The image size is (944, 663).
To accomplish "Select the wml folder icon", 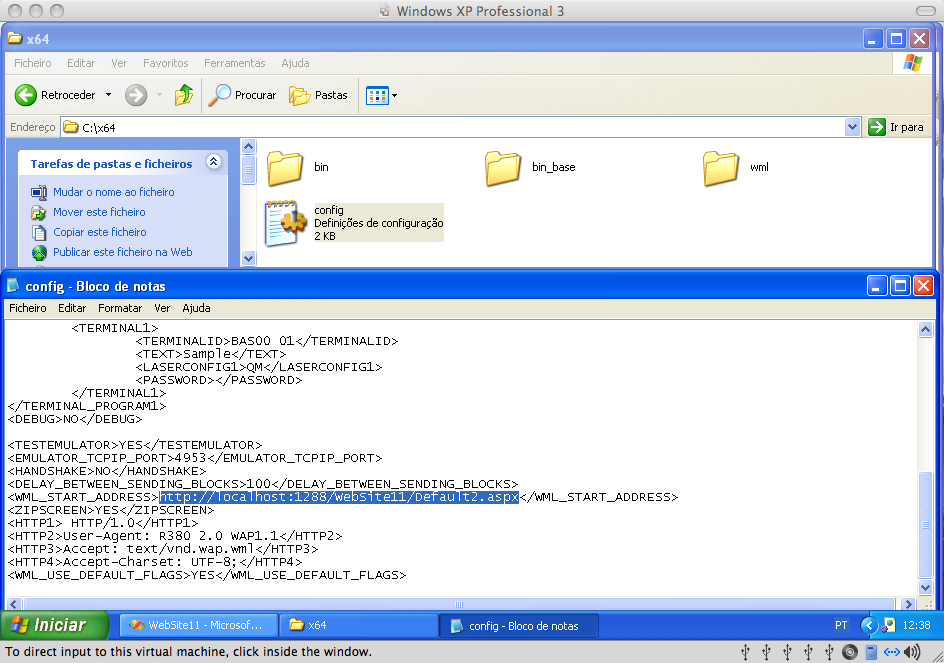I will [x=721, y=168].
